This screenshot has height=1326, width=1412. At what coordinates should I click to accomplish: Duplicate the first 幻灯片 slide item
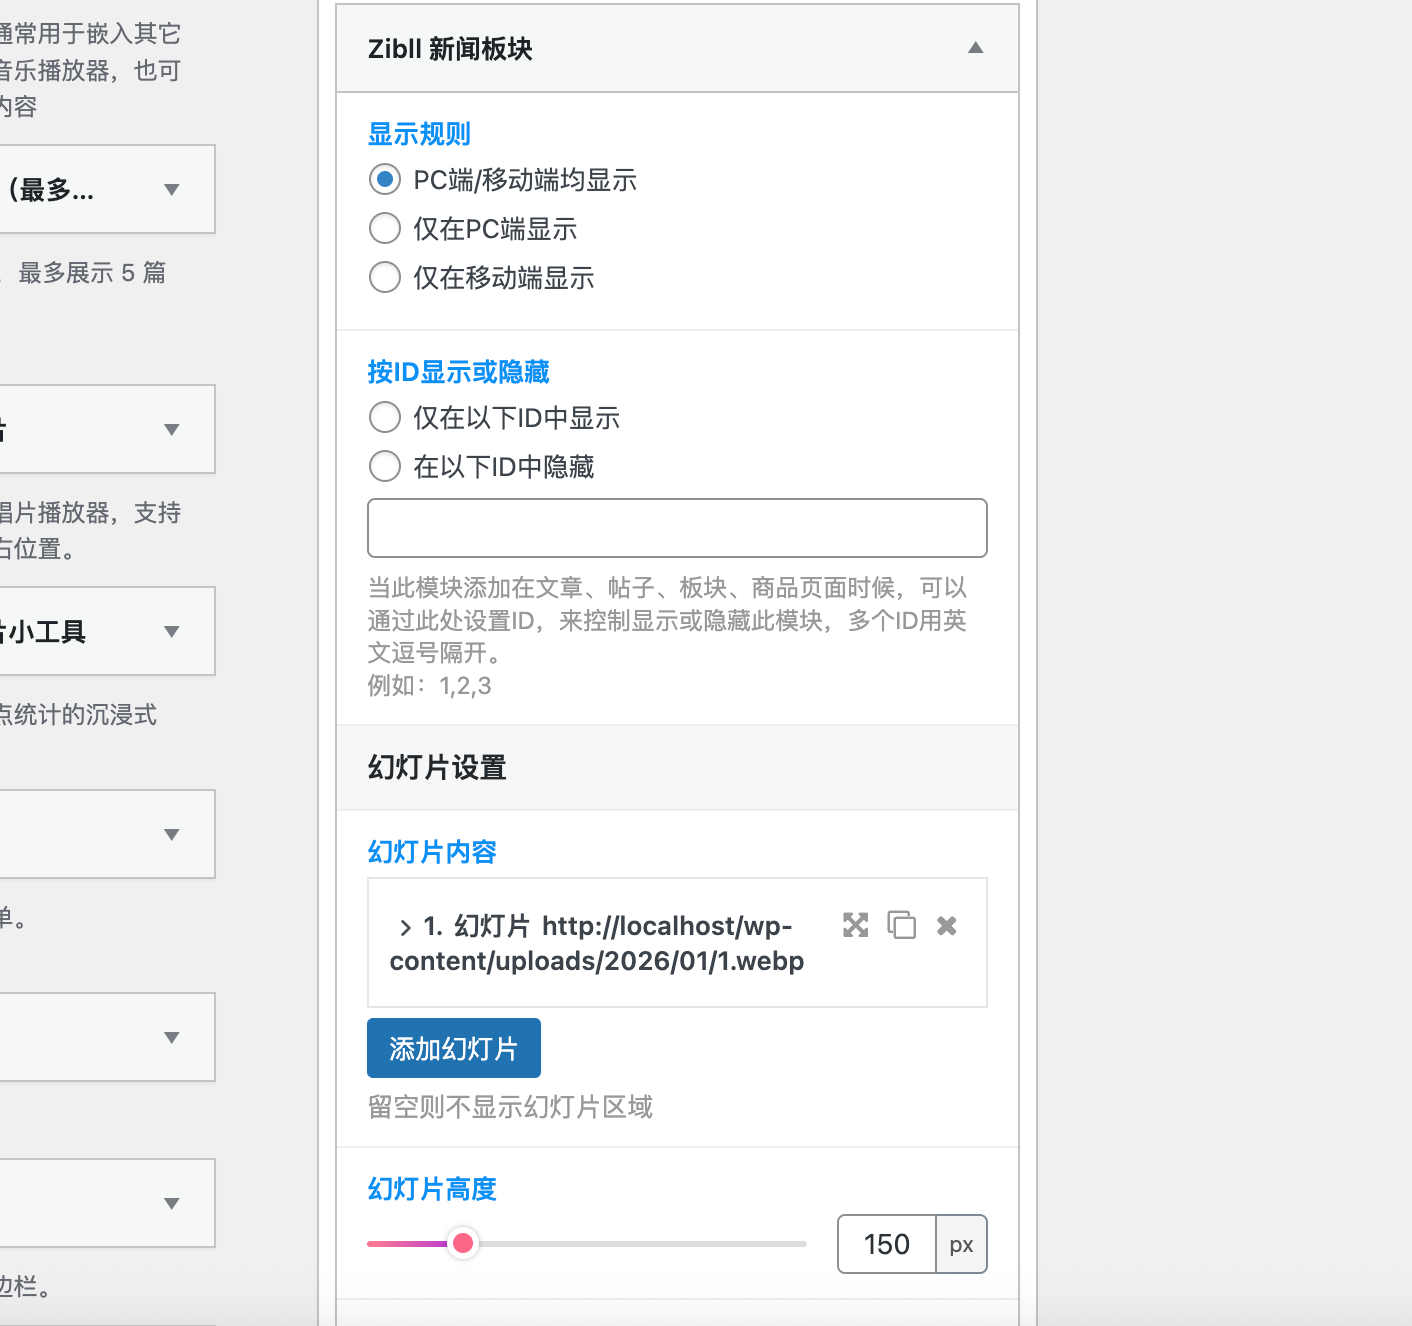(x=901, y=925)
